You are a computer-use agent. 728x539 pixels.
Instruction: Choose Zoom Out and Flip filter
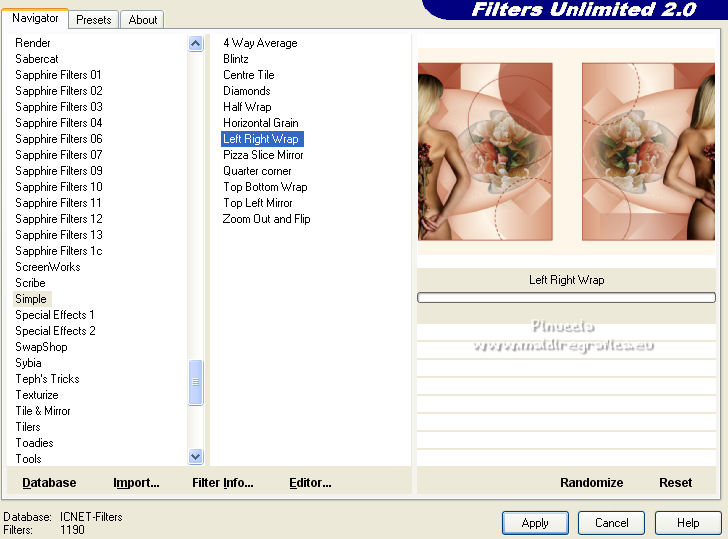(x=266, y=219)
